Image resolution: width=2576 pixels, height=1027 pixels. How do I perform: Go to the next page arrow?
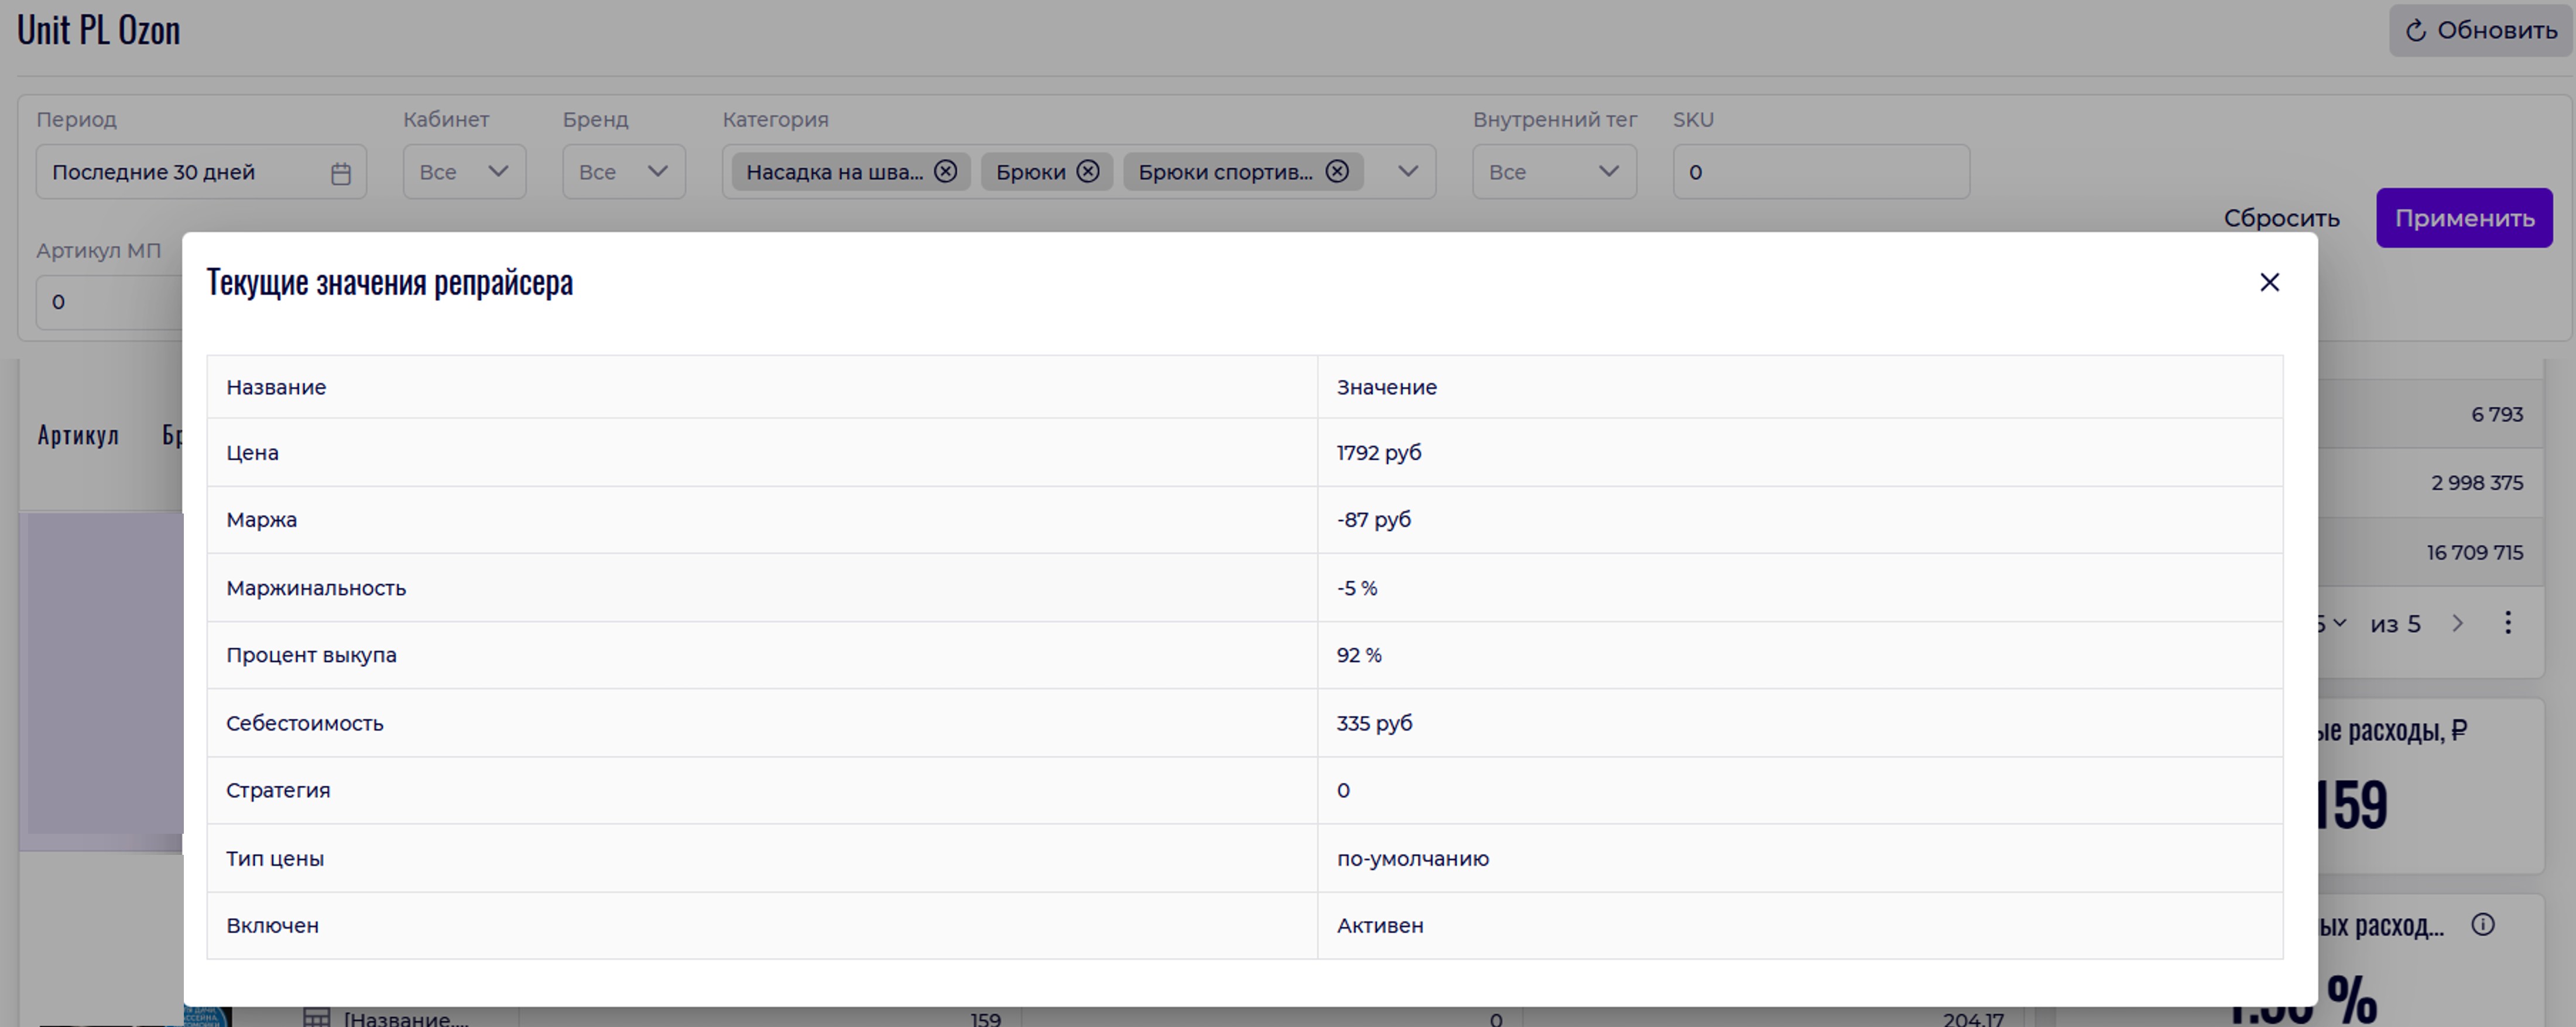[x=2458, y=624]
